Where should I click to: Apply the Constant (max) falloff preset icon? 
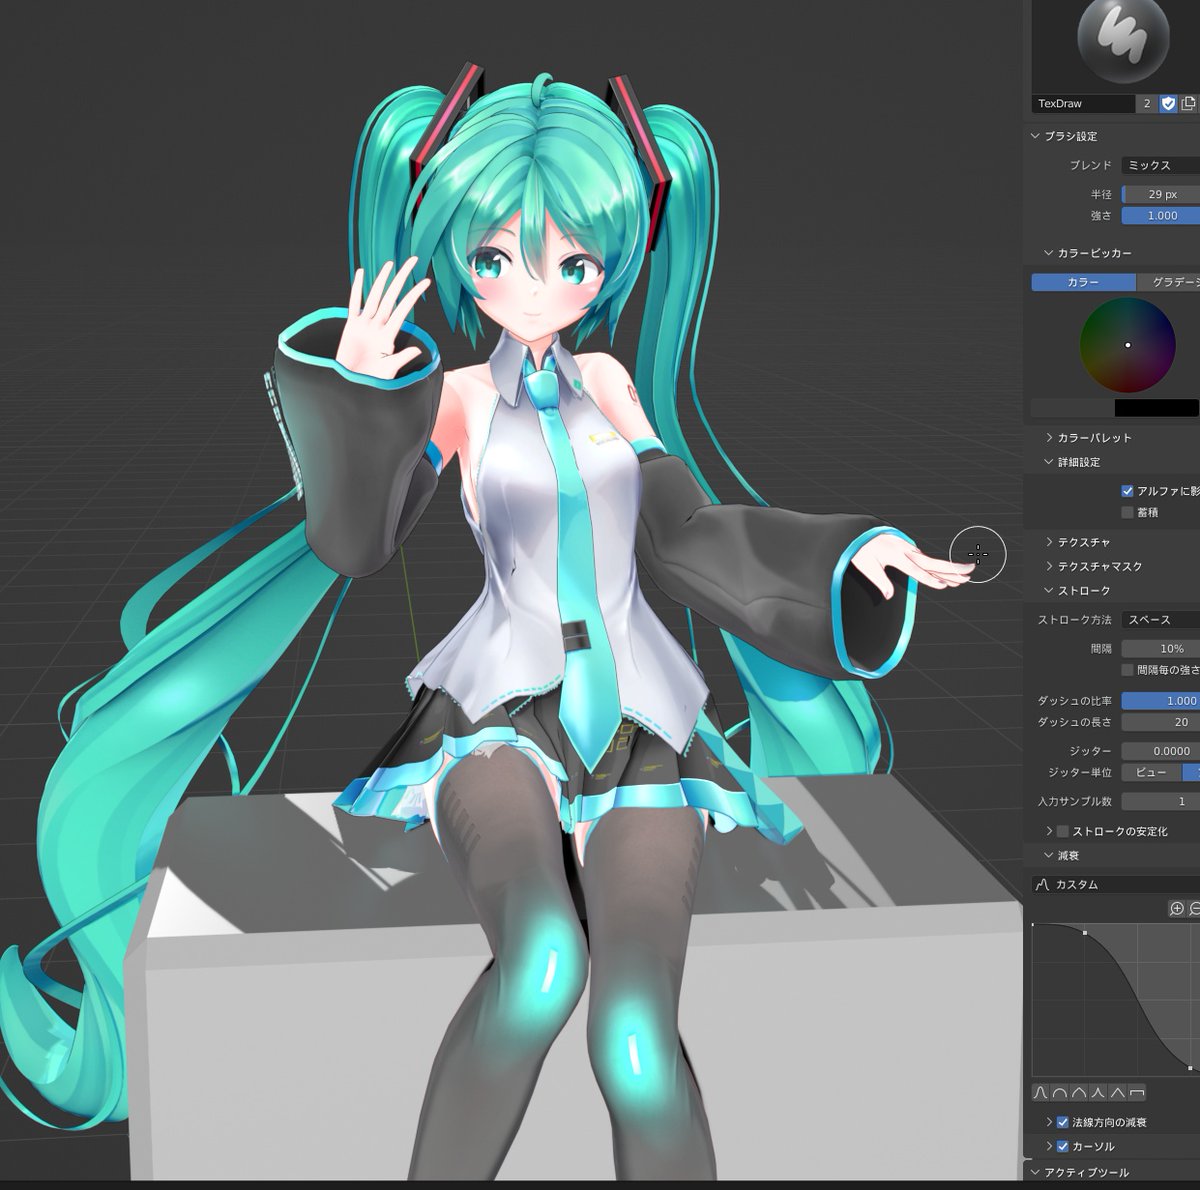coord(1136,1093)
